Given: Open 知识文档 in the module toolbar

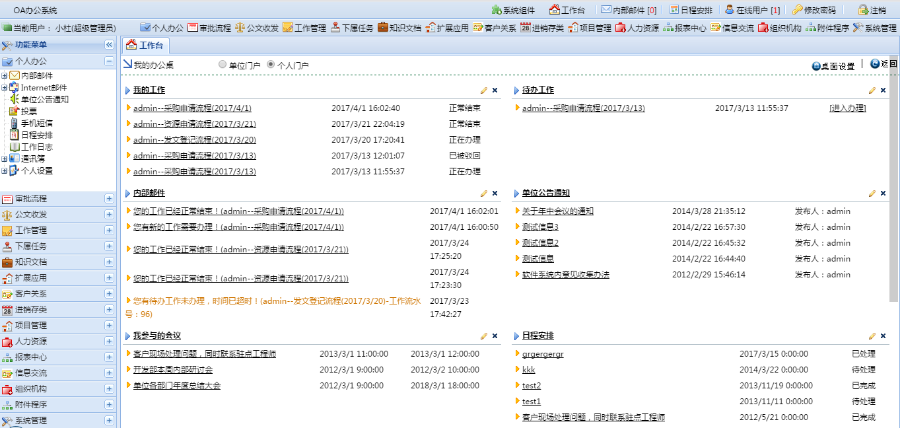Looking at the screenshot, I should (399, 28).
